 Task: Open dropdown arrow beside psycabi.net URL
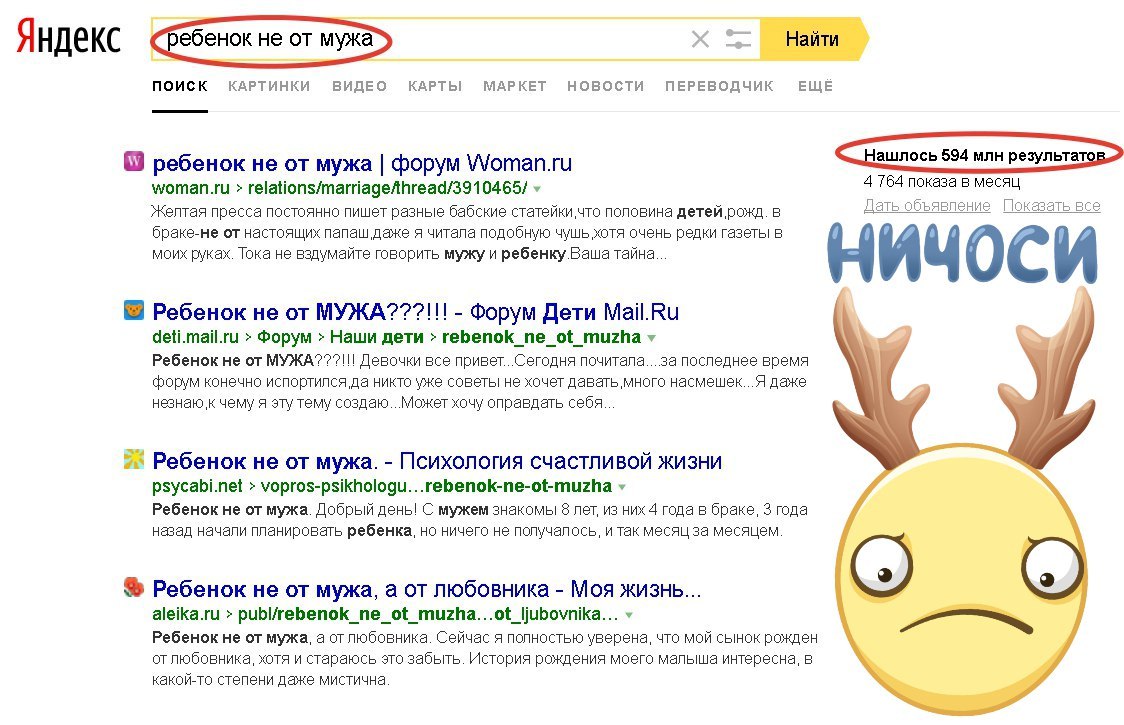pos(622,487)
